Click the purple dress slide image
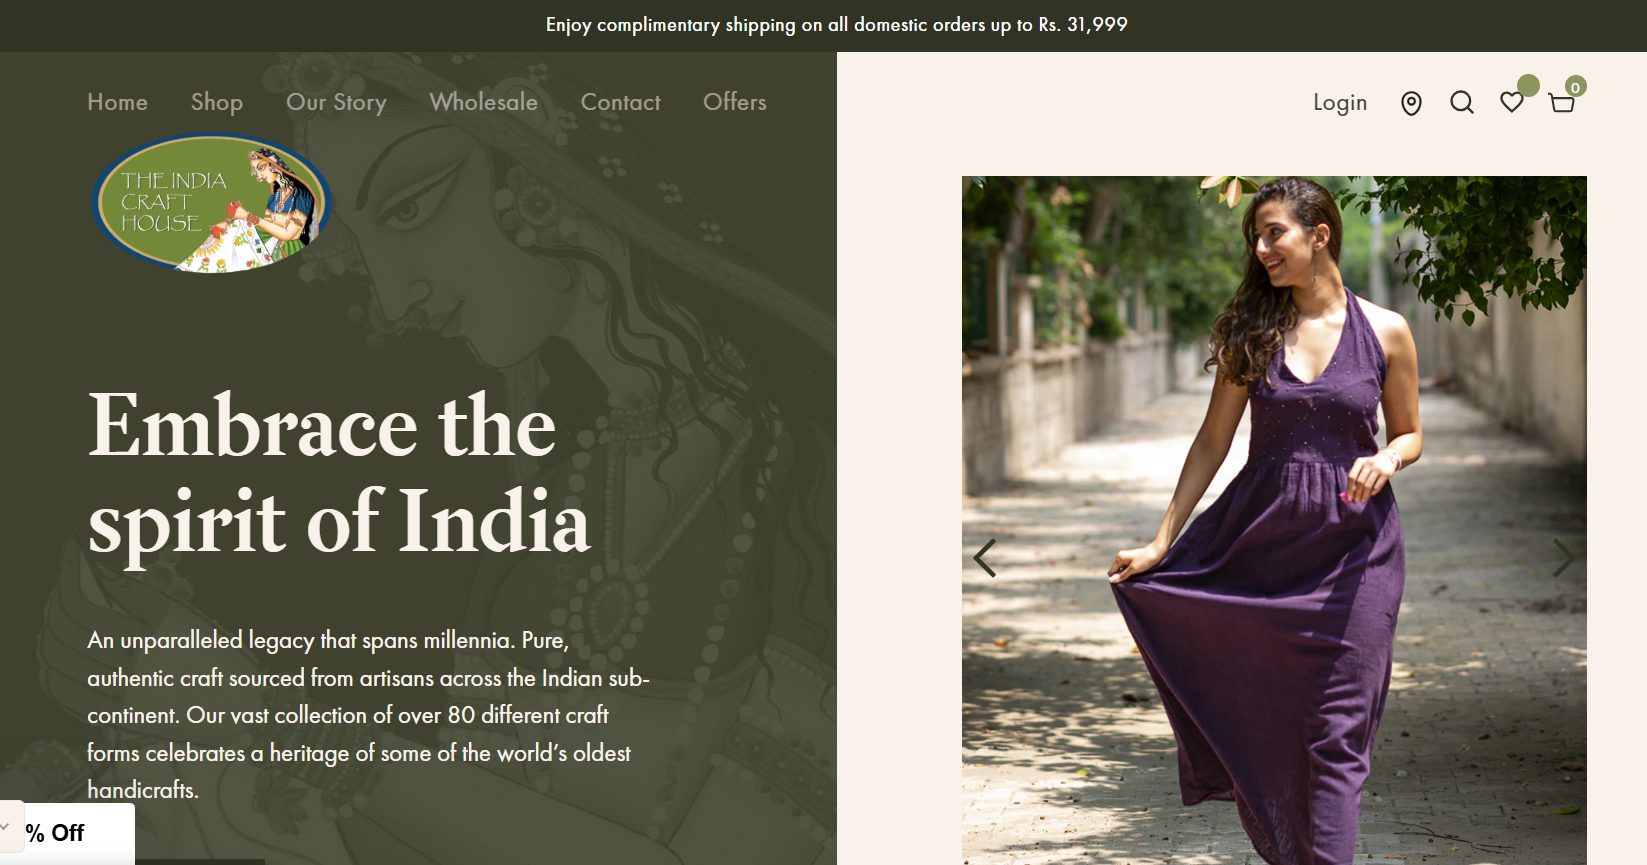Screen dimensions: 1647x865 pos(1274,520)
